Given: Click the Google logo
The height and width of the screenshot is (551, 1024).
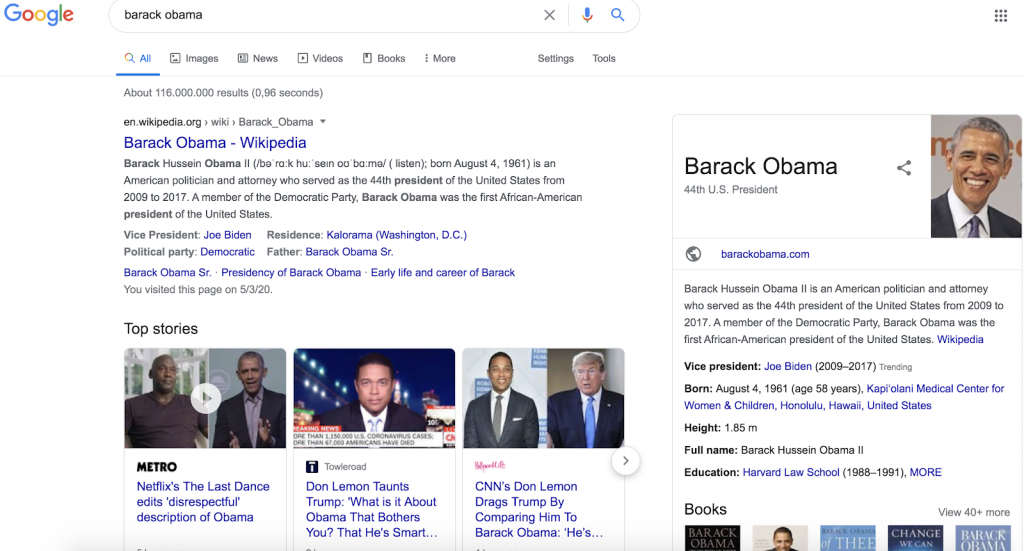Looking at the screenshot, I should pos(39,14).
